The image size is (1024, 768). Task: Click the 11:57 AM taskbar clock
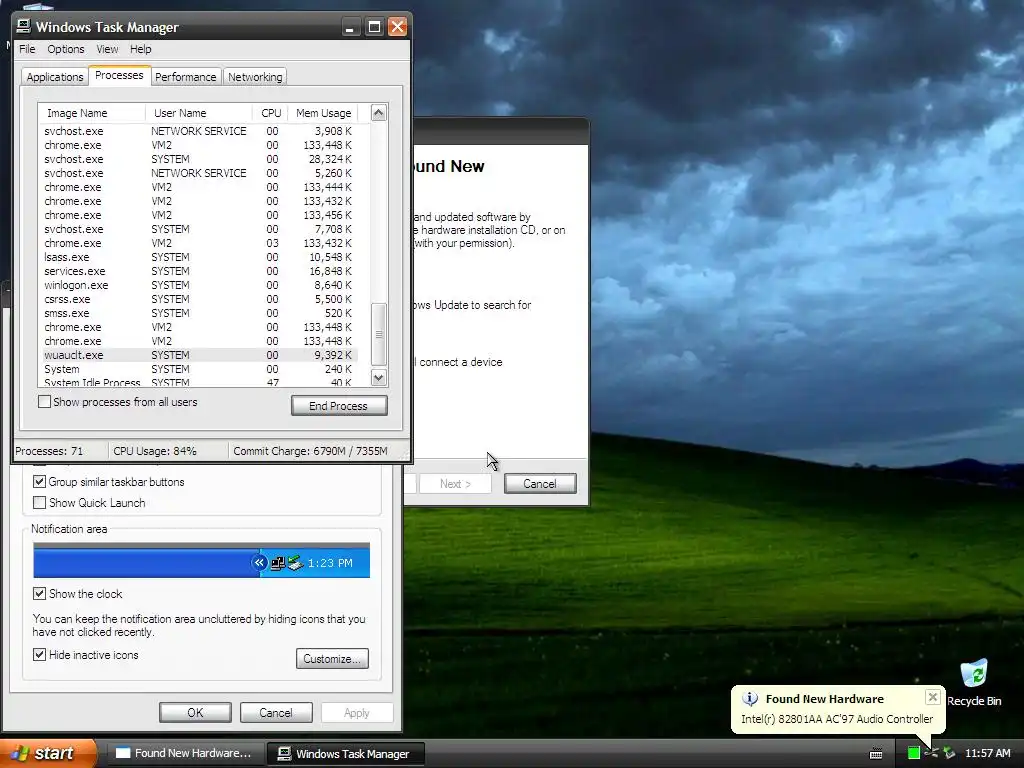pos(987,753)
